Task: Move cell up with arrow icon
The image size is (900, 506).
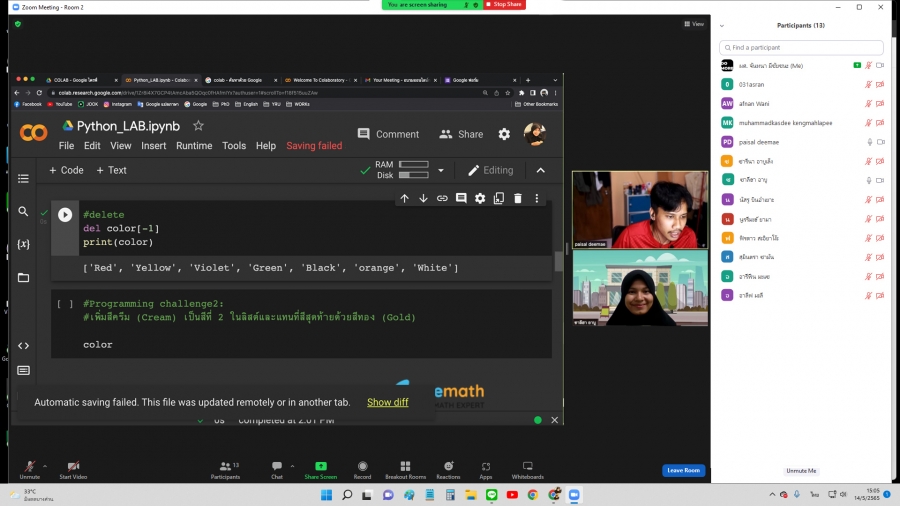Action: (404, 199)
